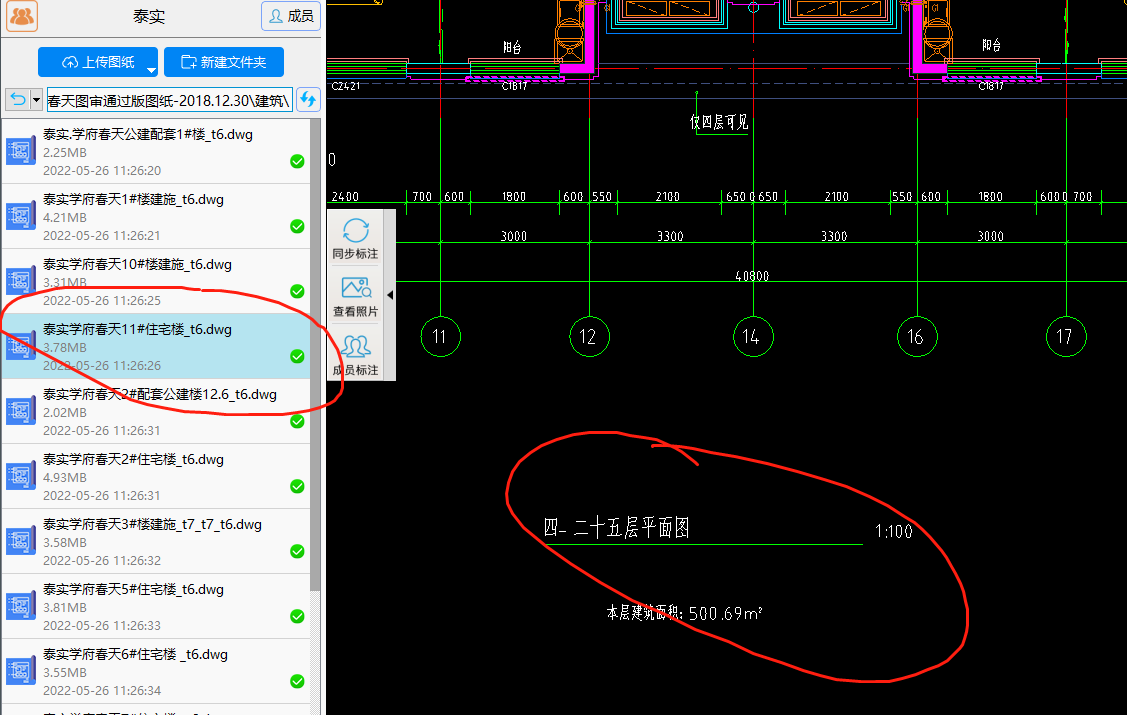Click the drawing icon of 2#住宅楼 file
The width and height of the screenshot is (1127, 715).
[21, 476]
